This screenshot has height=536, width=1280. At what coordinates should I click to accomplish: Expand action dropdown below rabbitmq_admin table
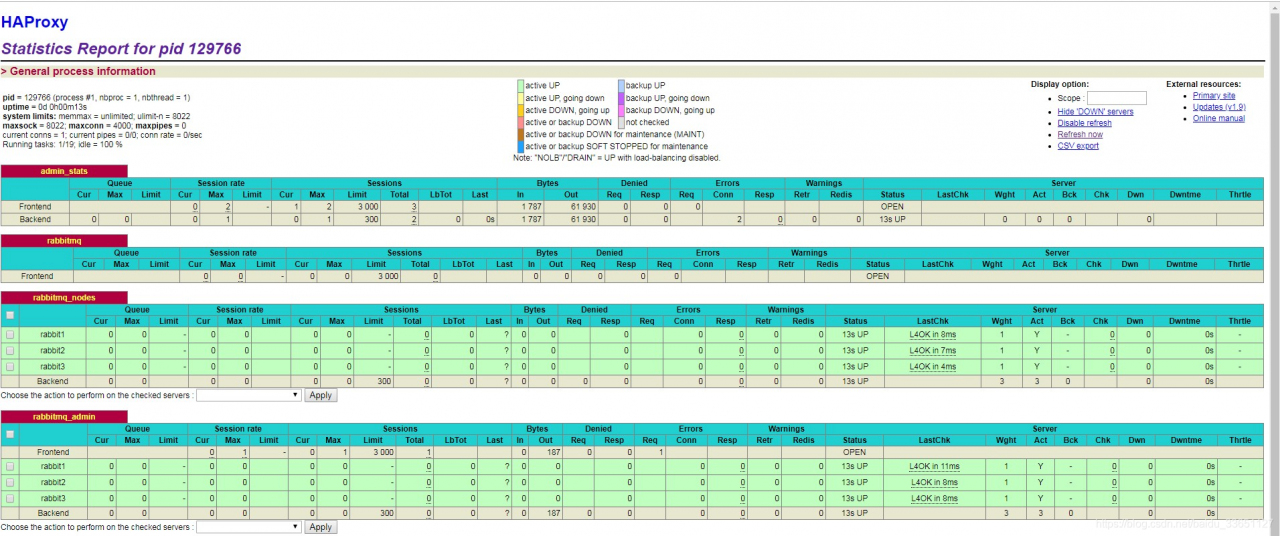click(248, 527)
